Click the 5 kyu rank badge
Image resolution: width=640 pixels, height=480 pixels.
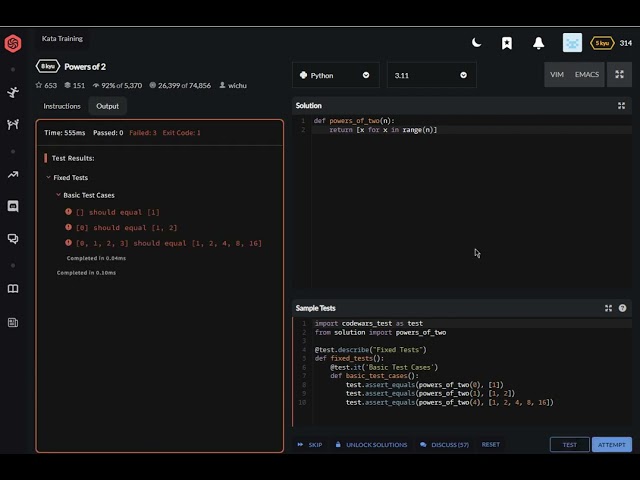pyautogui.click(x=602, y=43)
